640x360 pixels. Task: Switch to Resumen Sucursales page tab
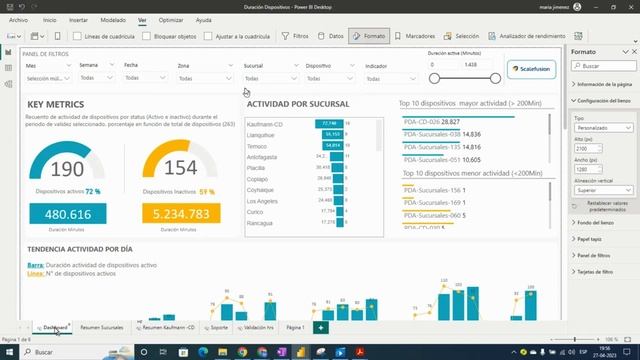point(102,327)
